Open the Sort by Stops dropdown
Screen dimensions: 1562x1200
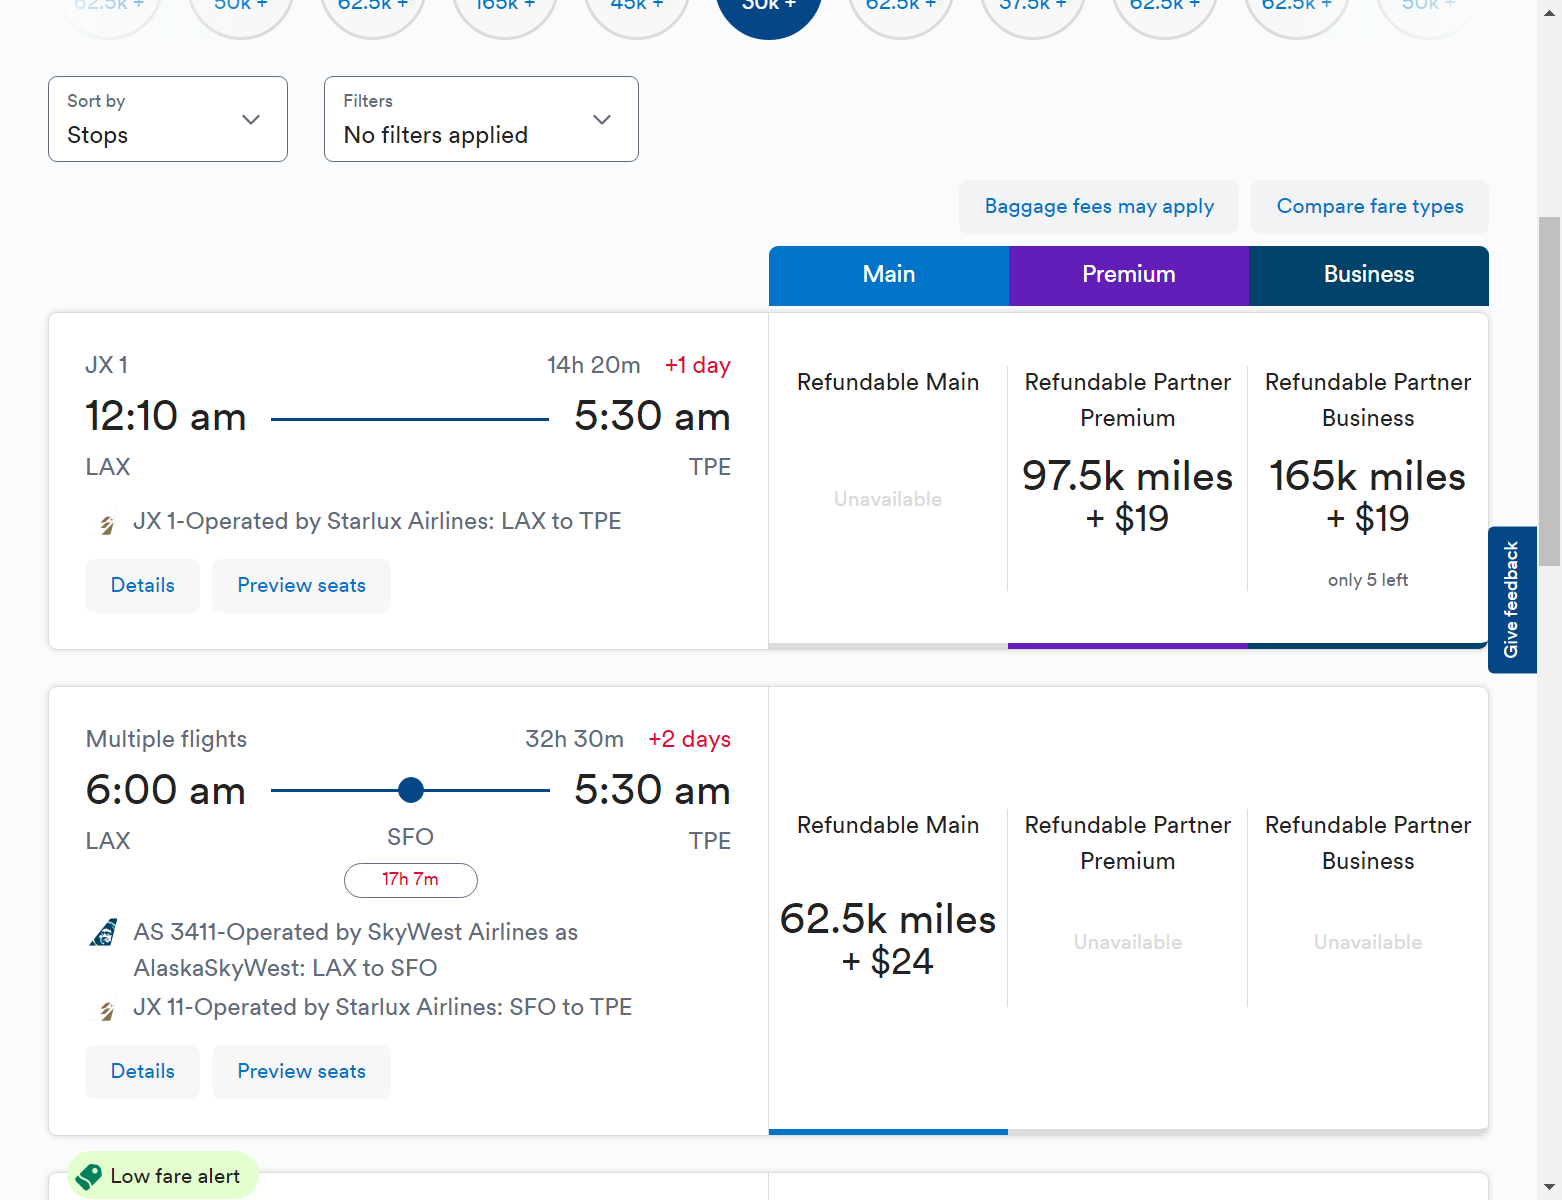point(168,119)
